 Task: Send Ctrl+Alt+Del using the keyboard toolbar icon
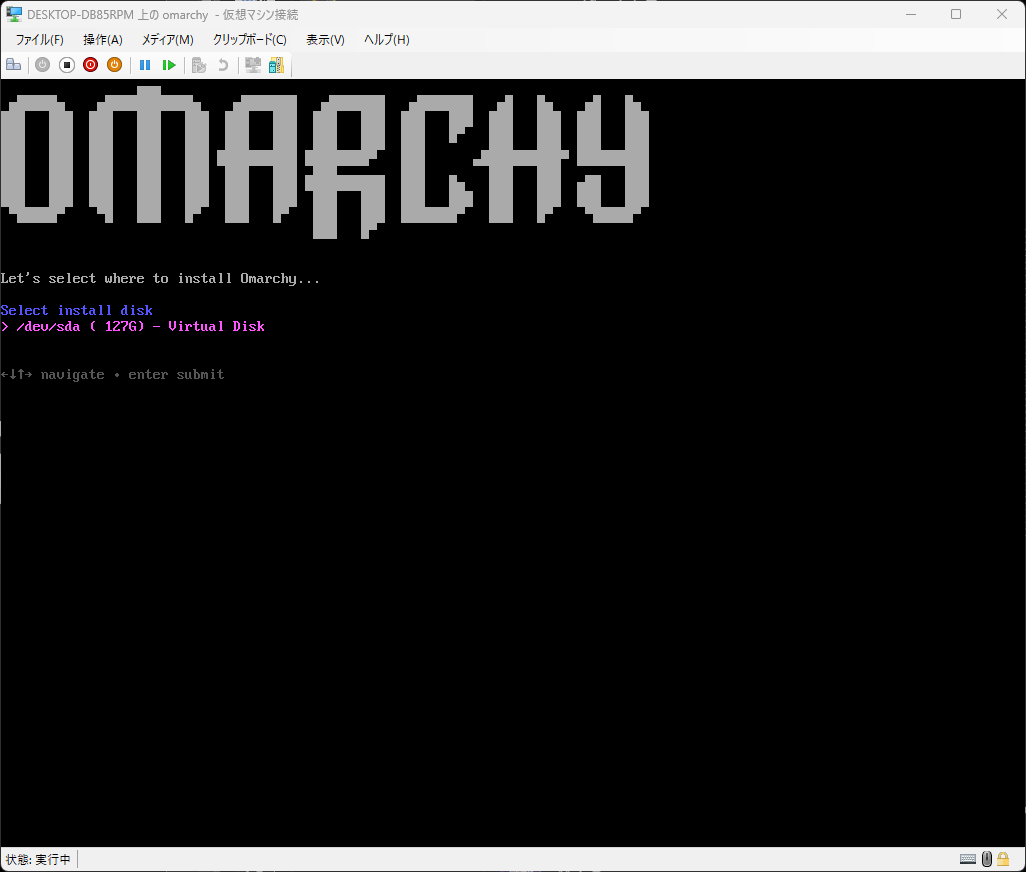pos(14,65)
